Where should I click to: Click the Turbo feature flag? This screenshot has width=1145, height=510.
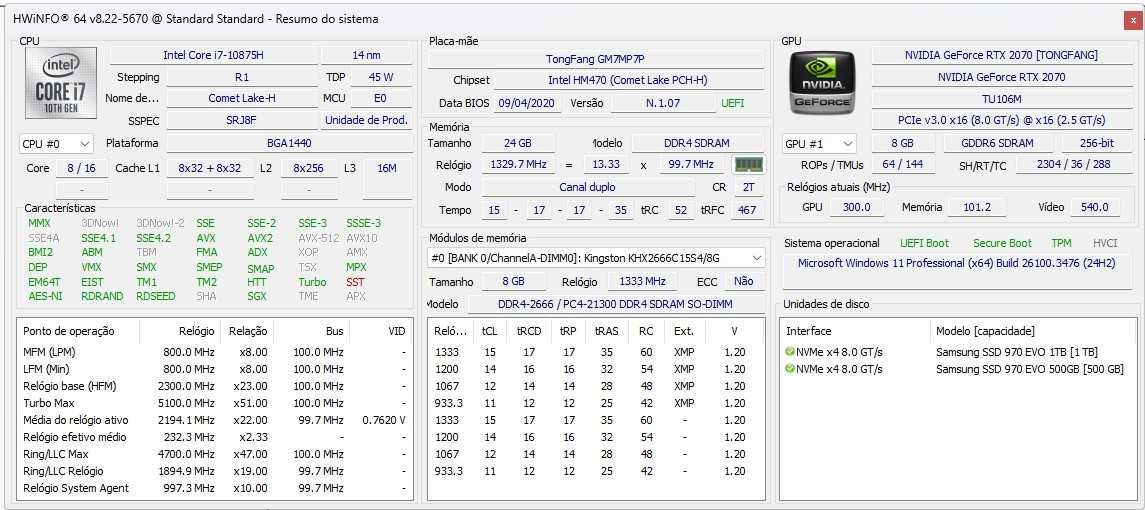[313, 282]
